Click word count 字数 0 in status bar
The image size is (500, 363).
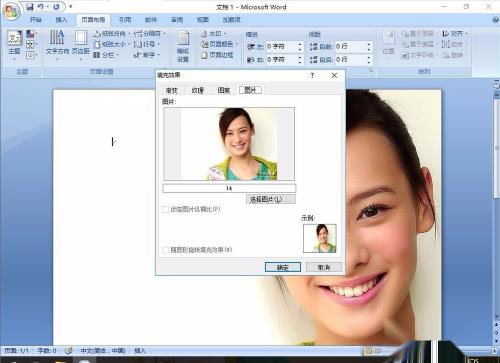click(x=47, y=351)
